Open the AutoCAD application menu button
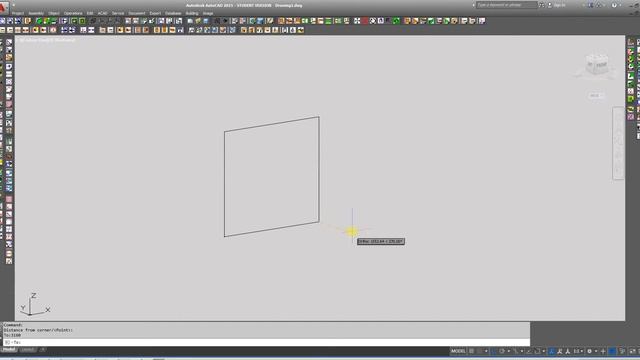640x360 pixels. pos(3,8)
